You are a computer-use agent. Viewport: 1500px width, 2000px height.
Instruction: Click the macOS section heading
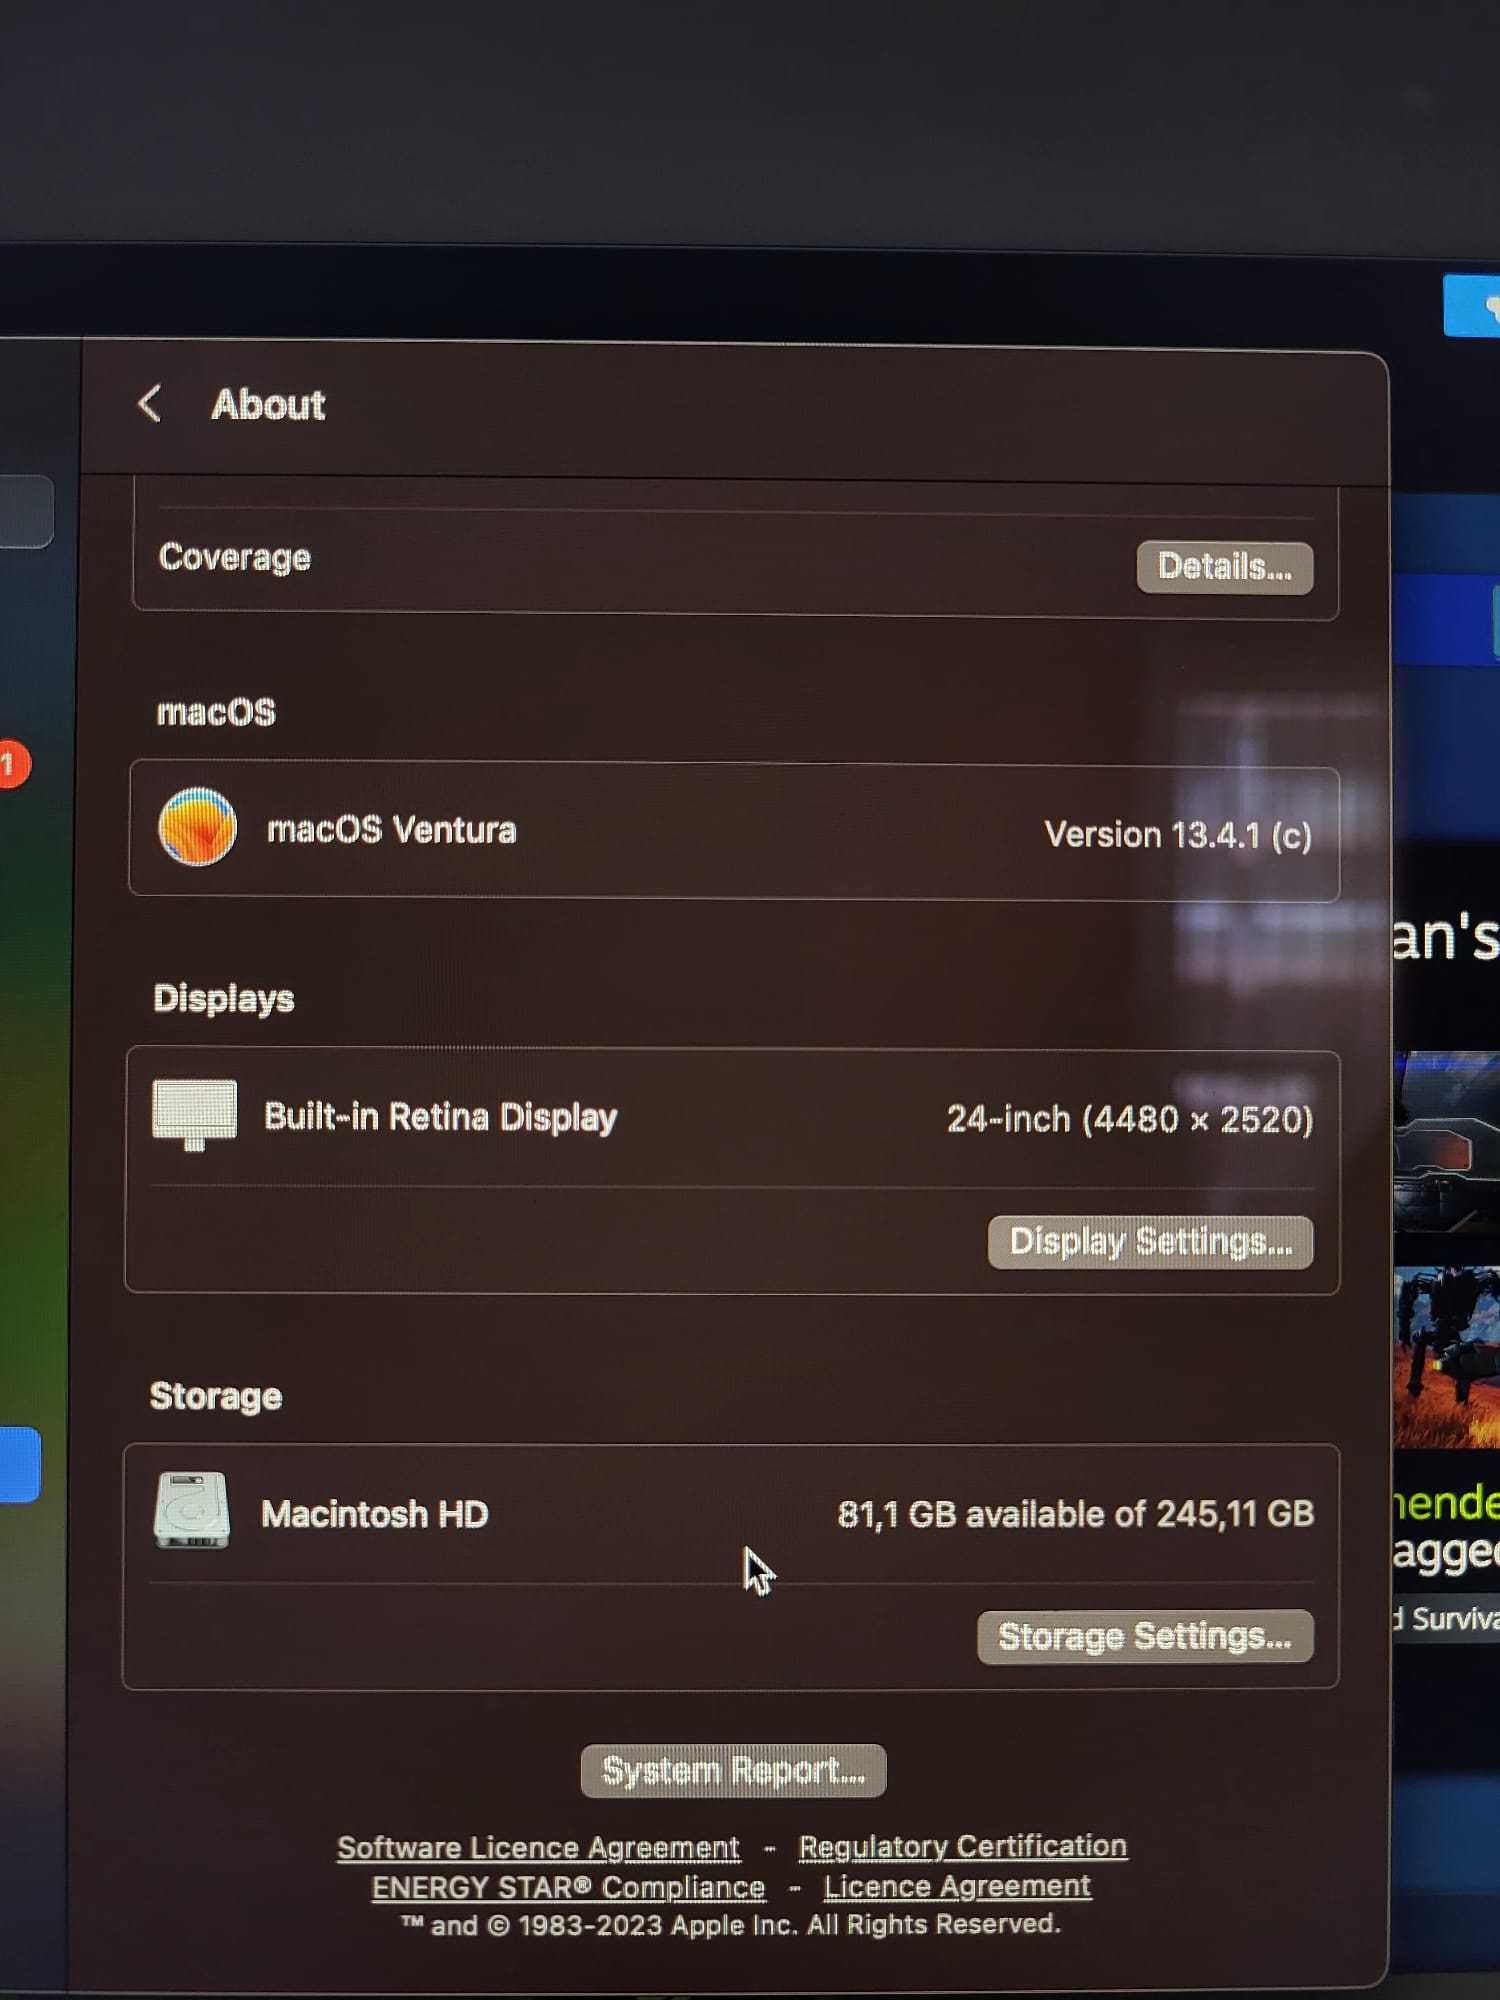[216, 712]
